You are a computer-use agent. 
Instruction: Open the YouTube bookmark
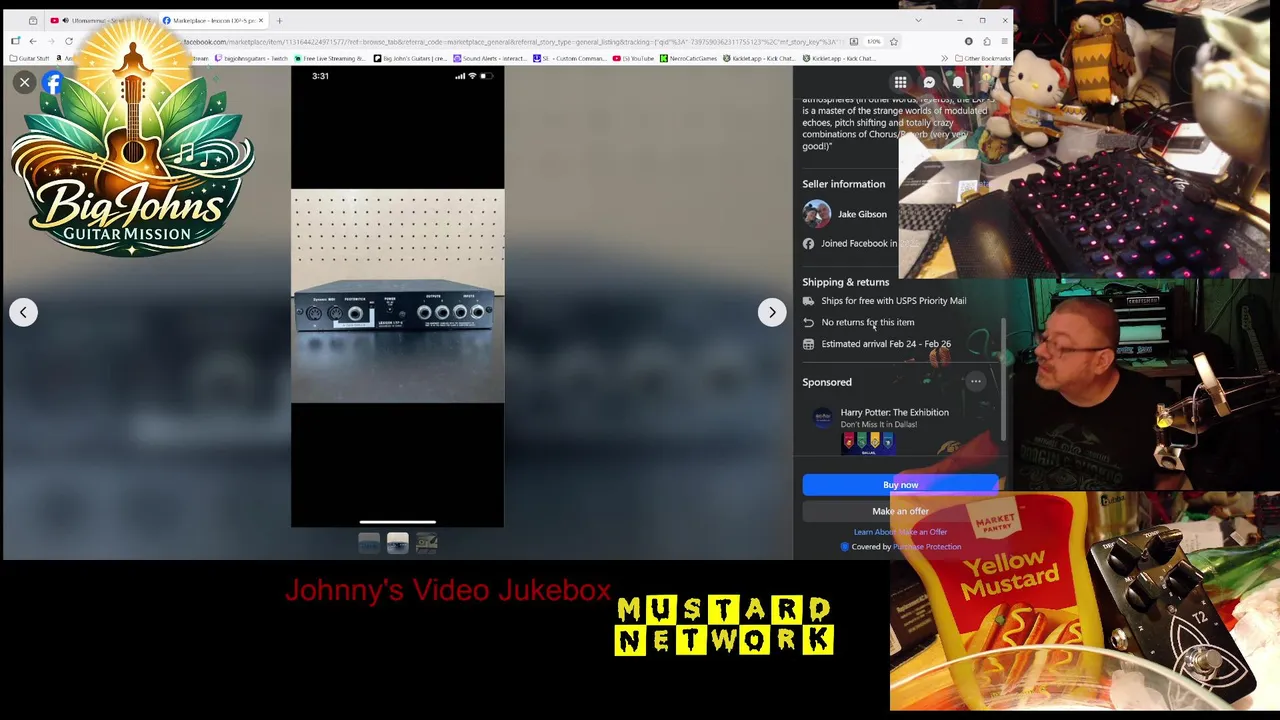point(634,58)
